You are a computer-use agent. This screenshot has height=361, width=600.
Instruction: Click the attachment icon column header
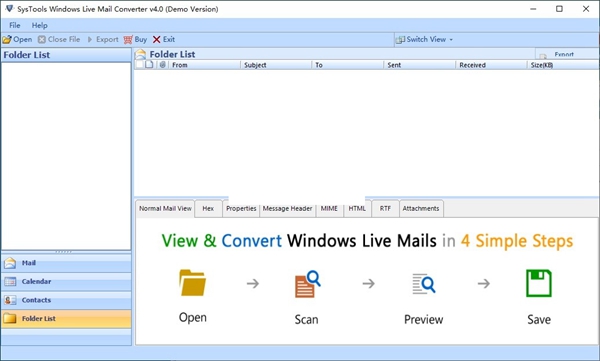163,65
